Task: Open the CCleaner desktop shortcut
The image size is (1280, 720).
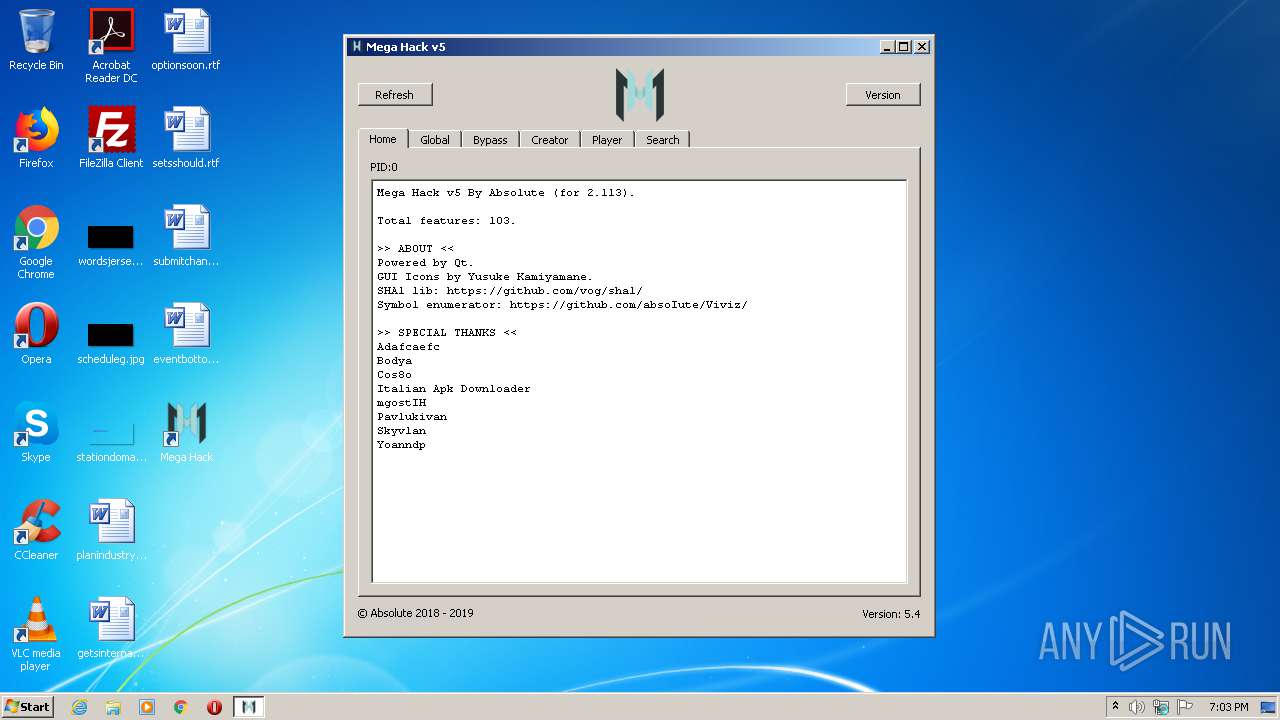Action: tap(36, 530)
